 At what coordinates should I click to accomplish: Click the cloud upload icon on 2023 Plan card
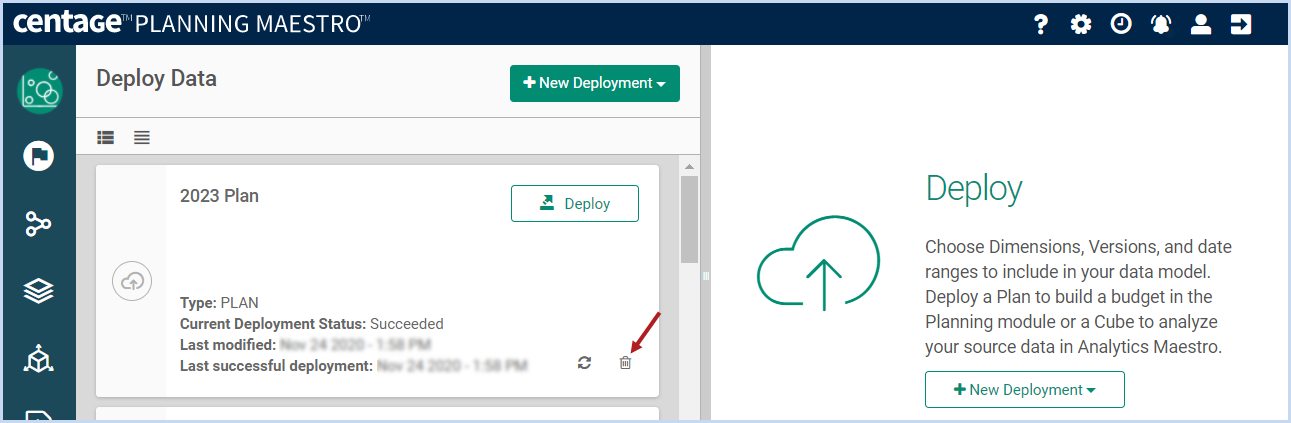[131, 282]
